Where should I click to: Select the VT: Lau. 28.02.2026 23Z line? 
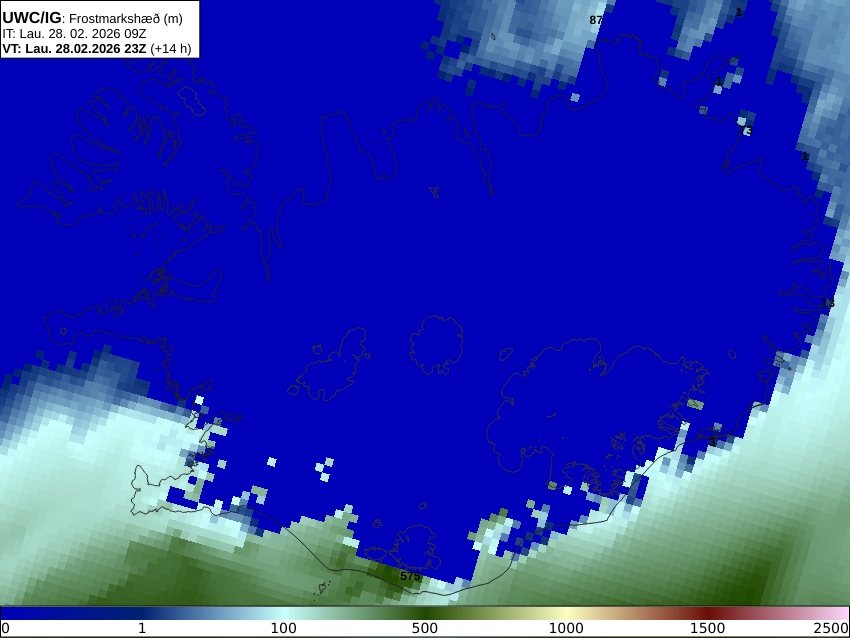pyautogui.click(x=96, y=48)
